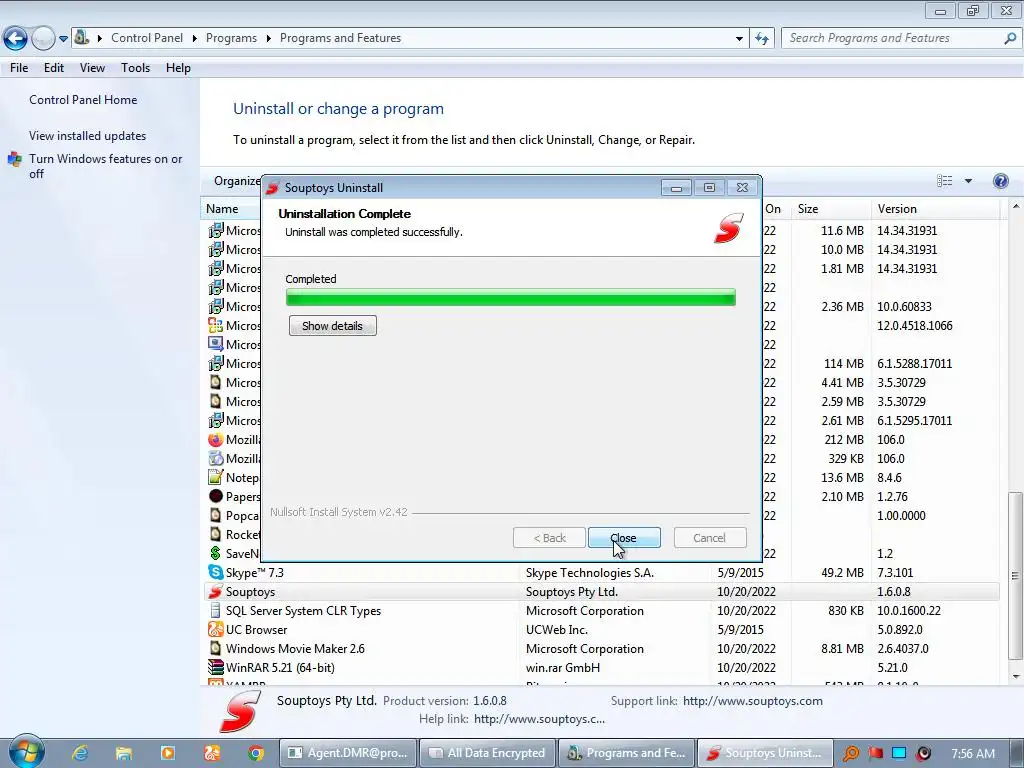Open Windows Explorer folder icon on taskbar
The height and width of the screenshot is (768, 1024).
pyautogui.click(x=123, y=753)
